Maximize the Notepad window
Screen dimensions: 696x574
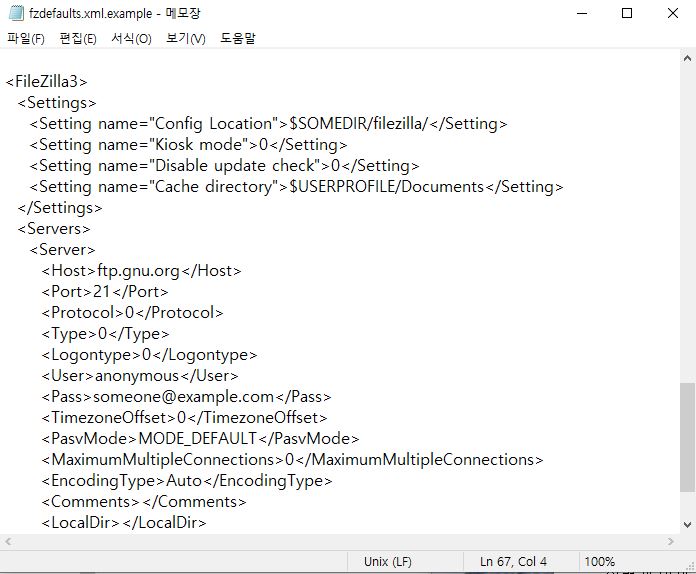coord(627,13)
